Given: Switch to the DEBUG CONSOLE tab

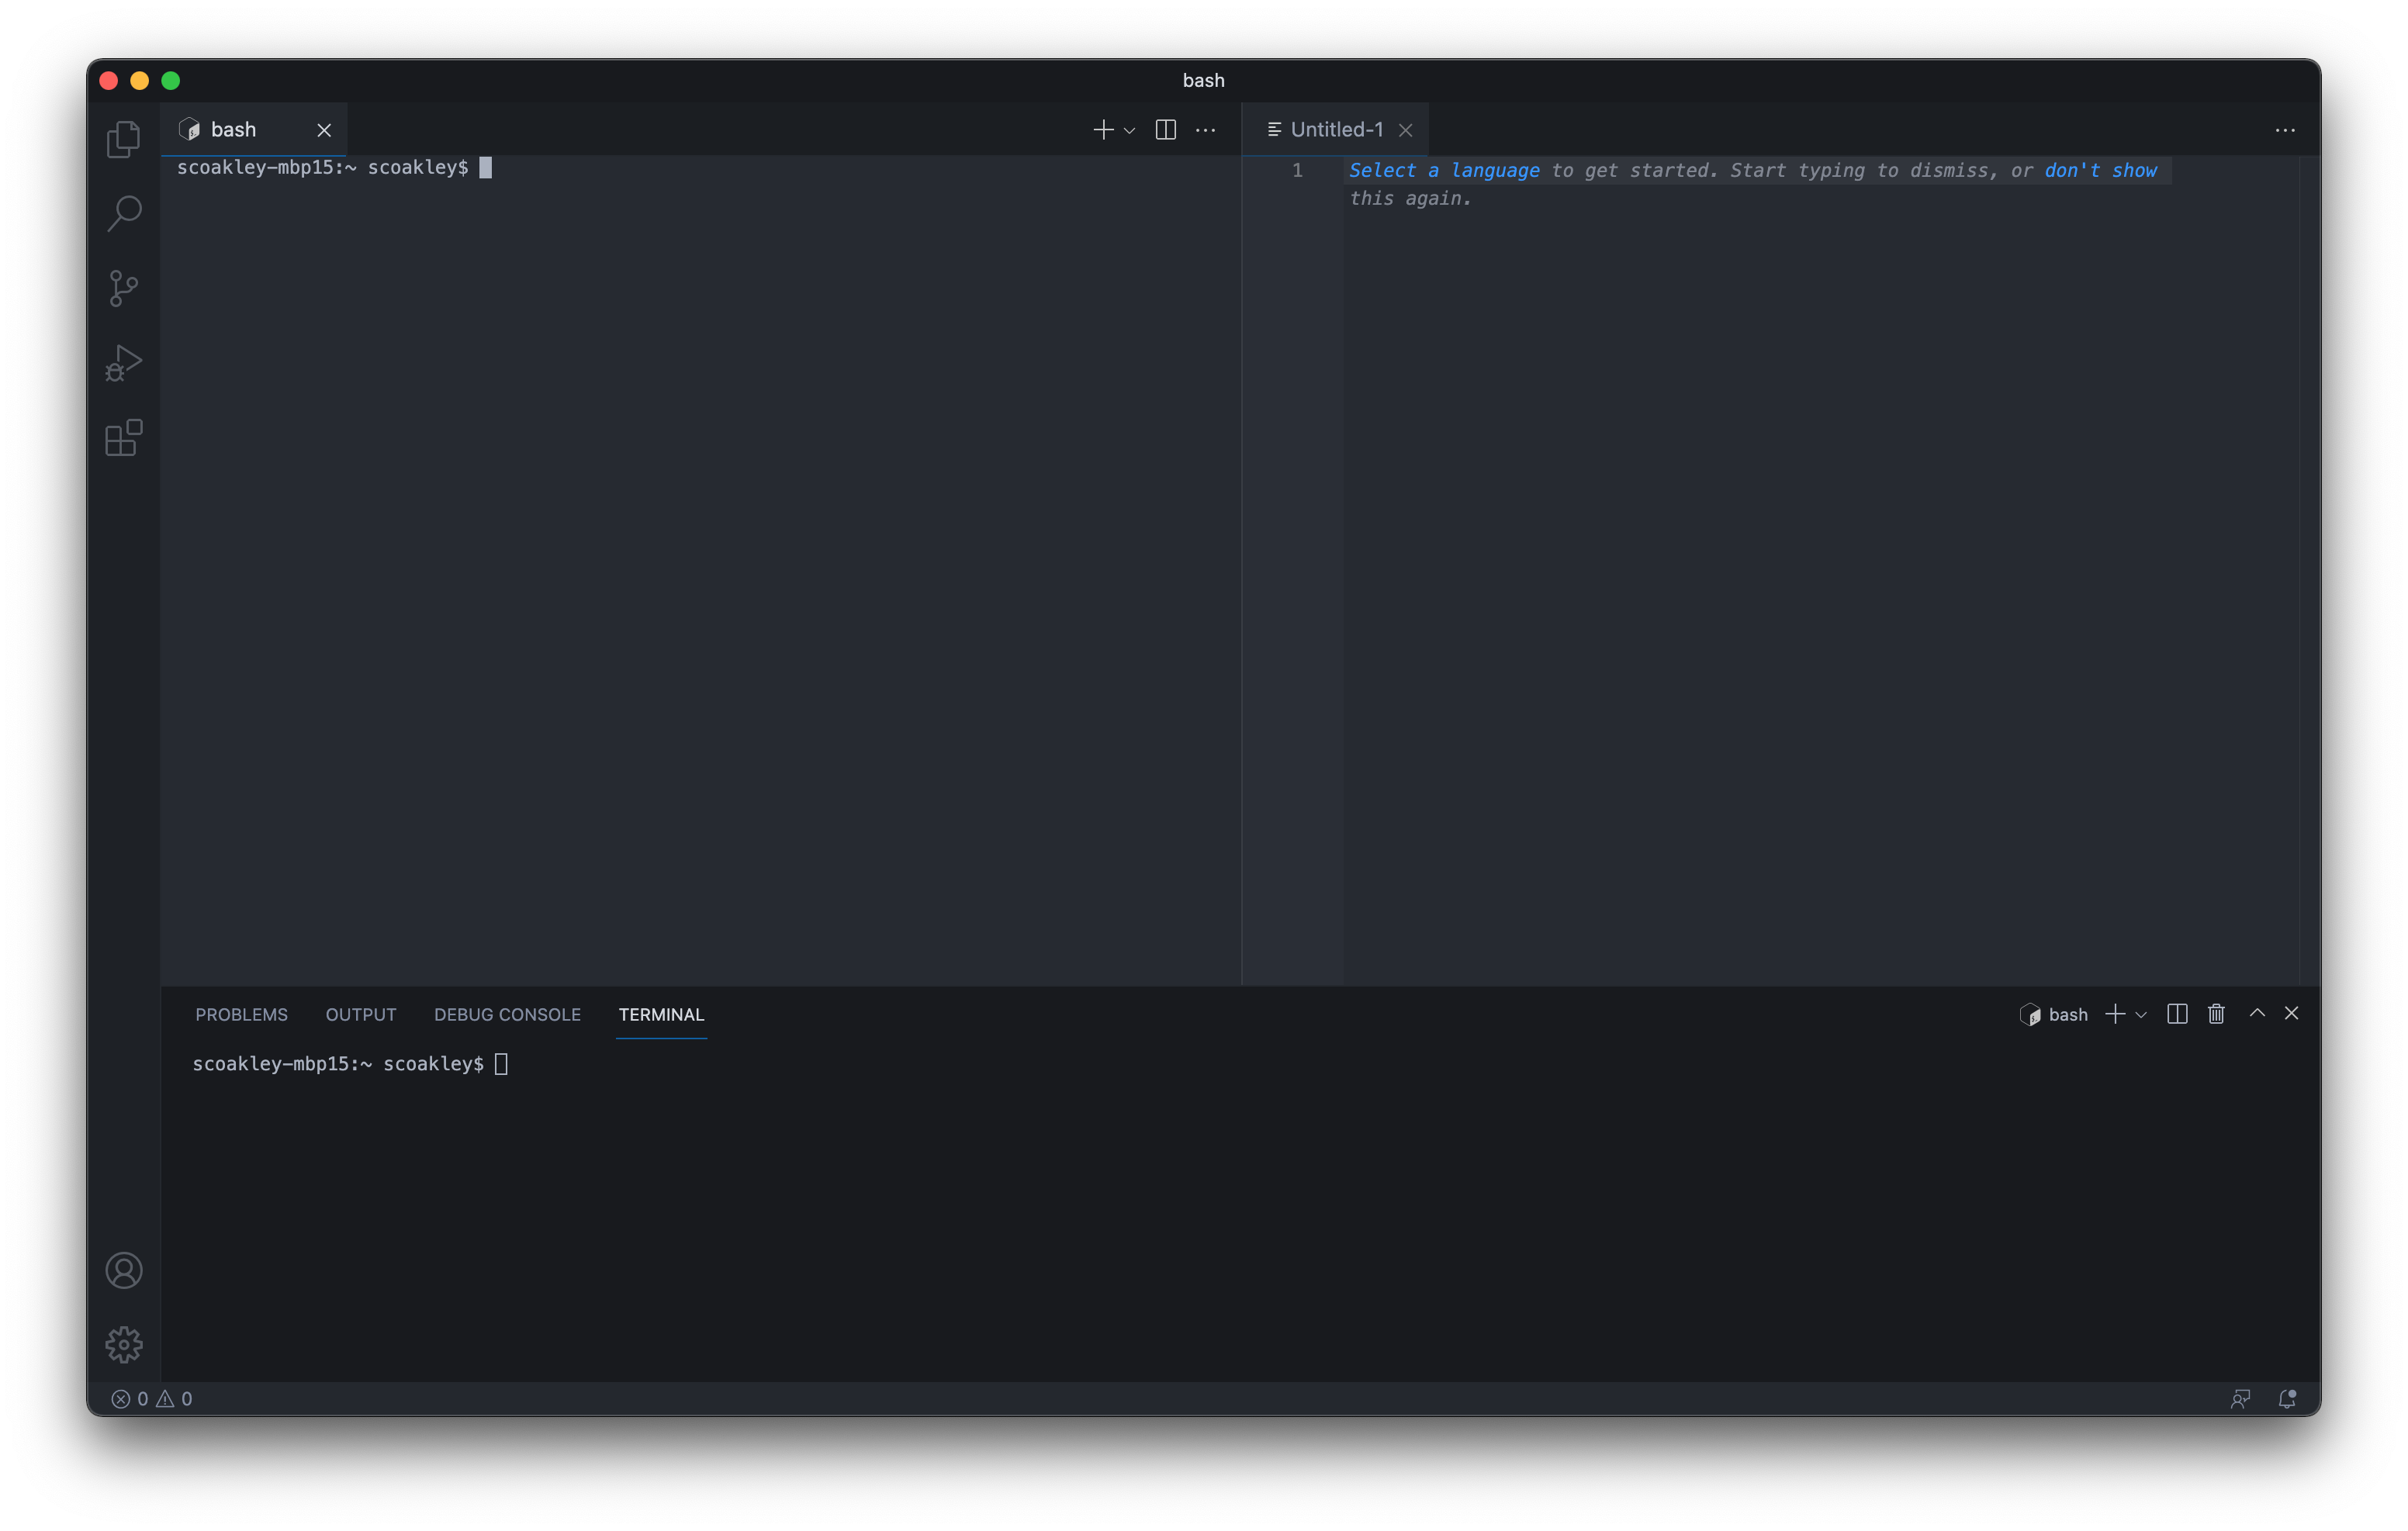Looking at the screenshot, I should coord(507,1014).
